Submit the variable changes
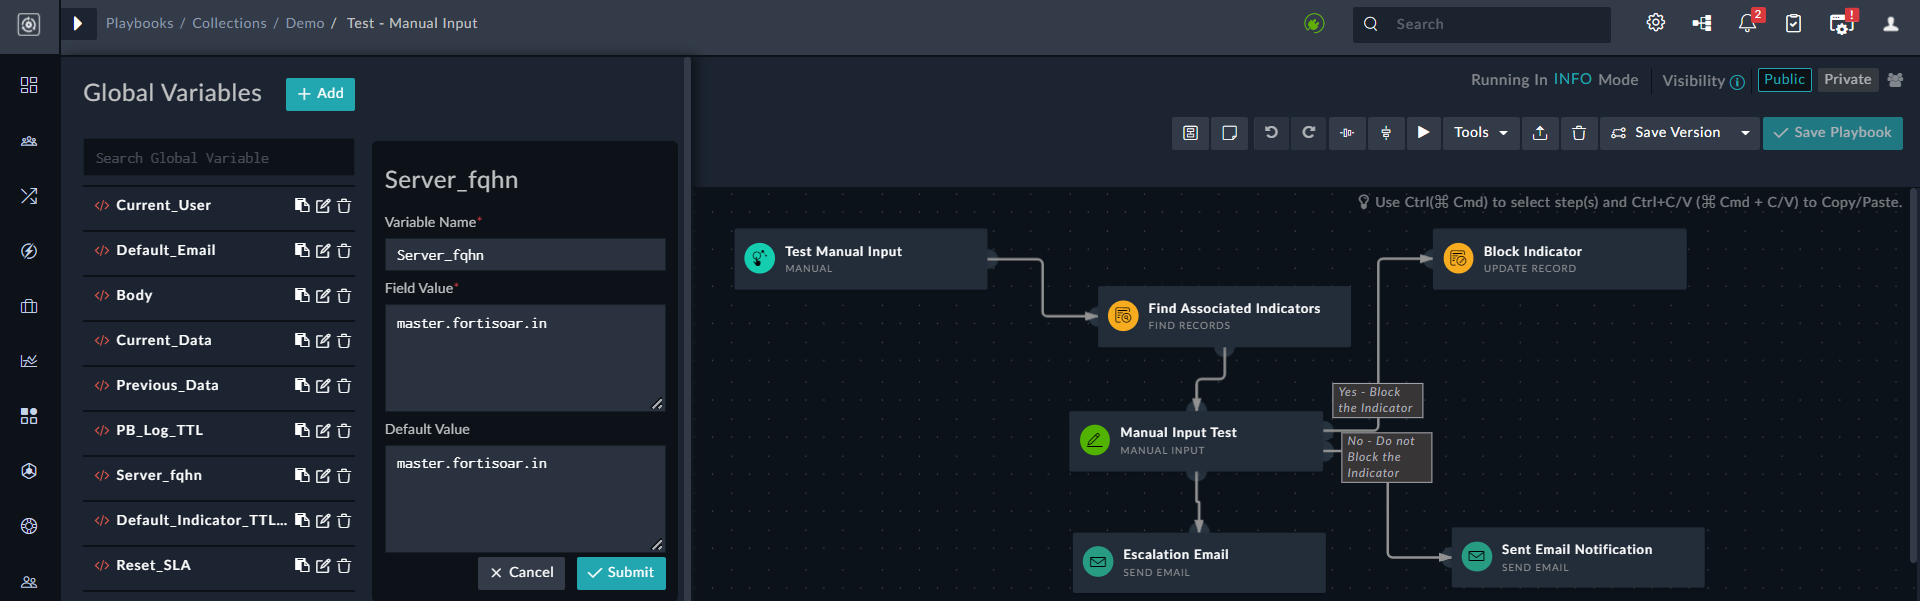 (x=621, y=573)
